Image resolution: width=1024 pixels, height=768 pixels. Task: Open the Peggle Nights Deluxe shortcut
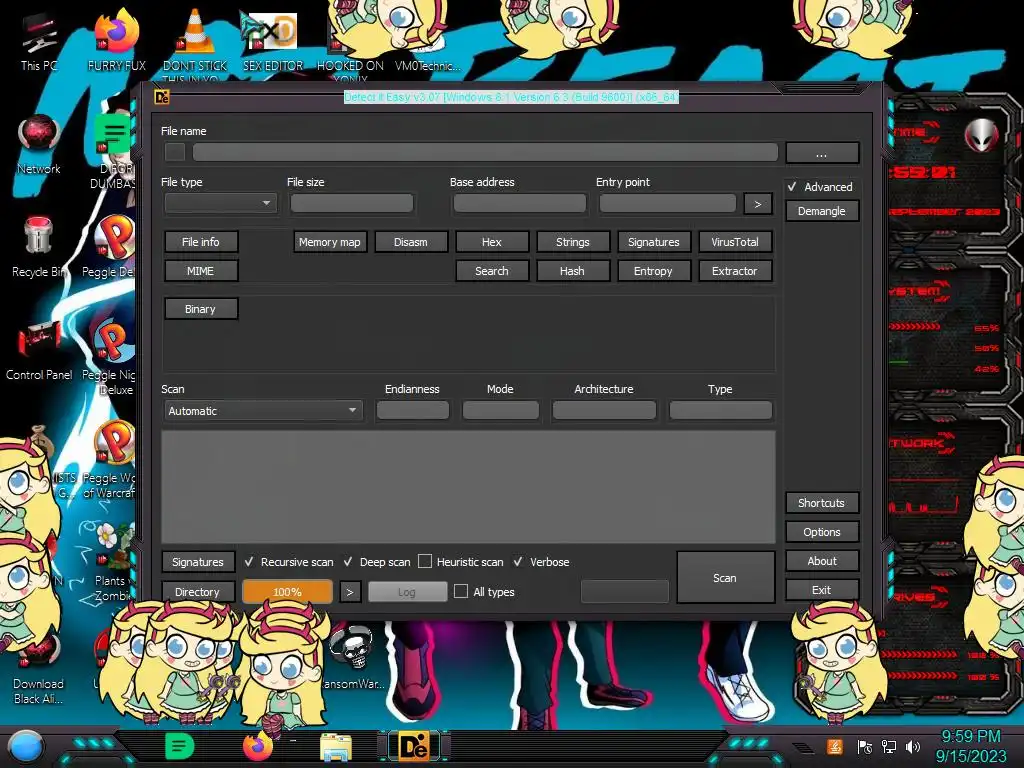(110, 358)
